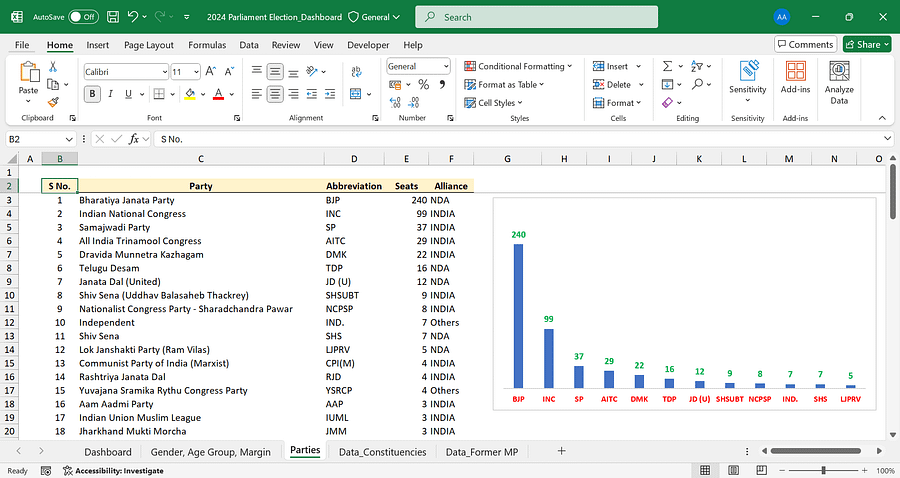Click the Find & Select magnifier icon
Image resolution: width=900 pixels, height=478 pixels.
pyautogui.click(x=697, y=84)
